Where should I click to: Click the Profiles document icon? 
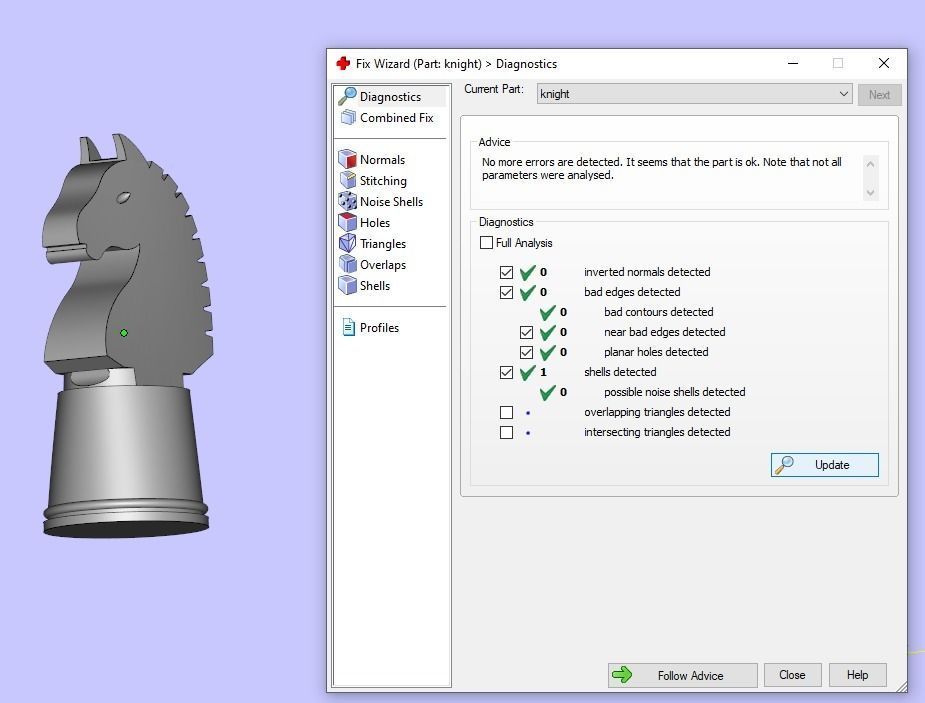(349, 327)
